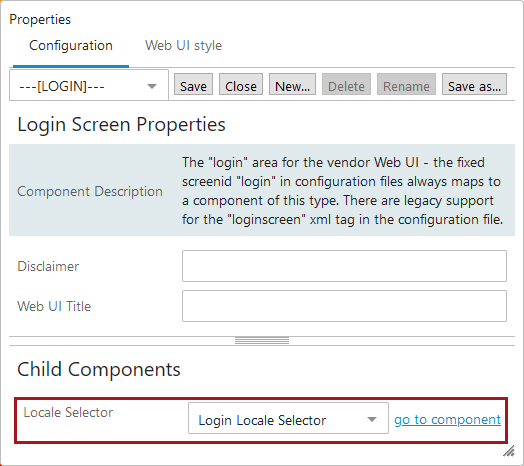Screen dimensions: 524x466
Task: Focus the Disclaimer text field
Action: point(344,266)
